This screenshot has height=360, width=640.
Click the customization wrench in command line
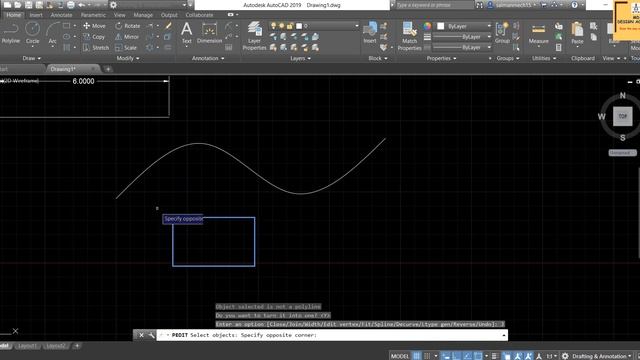point(151,335)
